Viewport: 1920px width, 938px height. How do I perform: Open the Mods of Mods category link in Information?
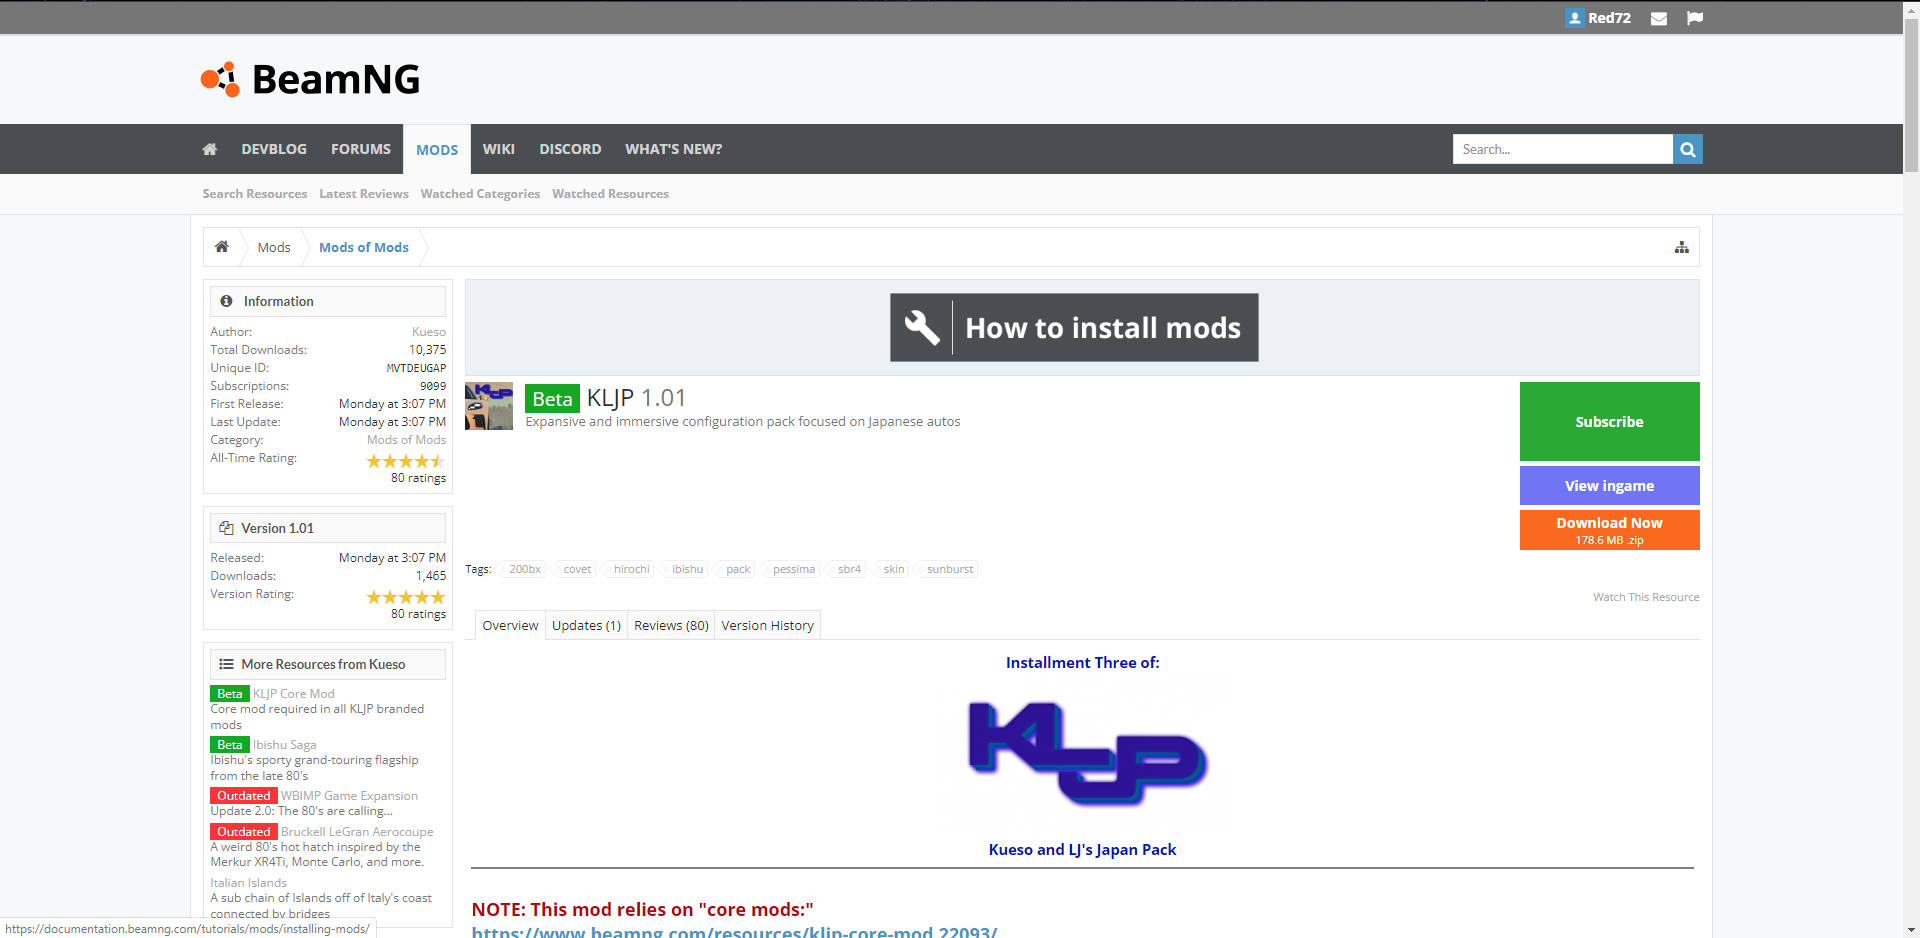point(406,440)
